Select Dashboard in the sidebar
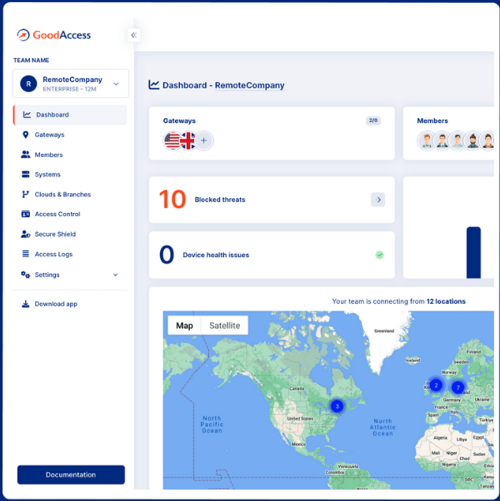 pos(70,115)
